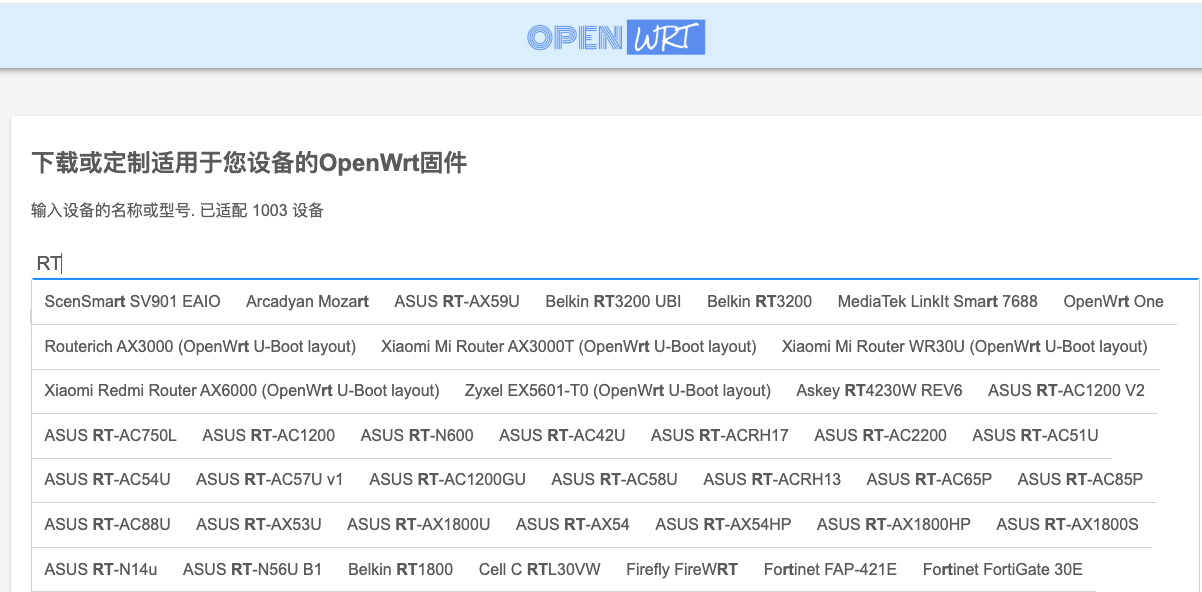The width and height of the screenshot is (1202, 592).
Task: Select the ASUS RT-AC57U v1 entry
Action: pyautogui.click(x=270, y=479)
